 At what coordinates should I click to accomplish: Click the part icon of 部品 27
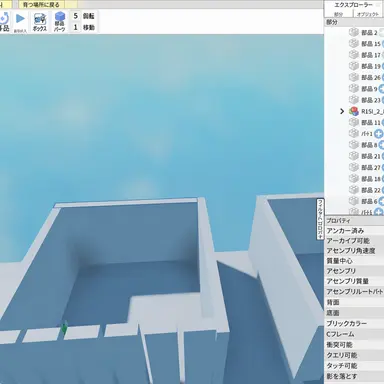pyautogui.click(x=353, y=168)
